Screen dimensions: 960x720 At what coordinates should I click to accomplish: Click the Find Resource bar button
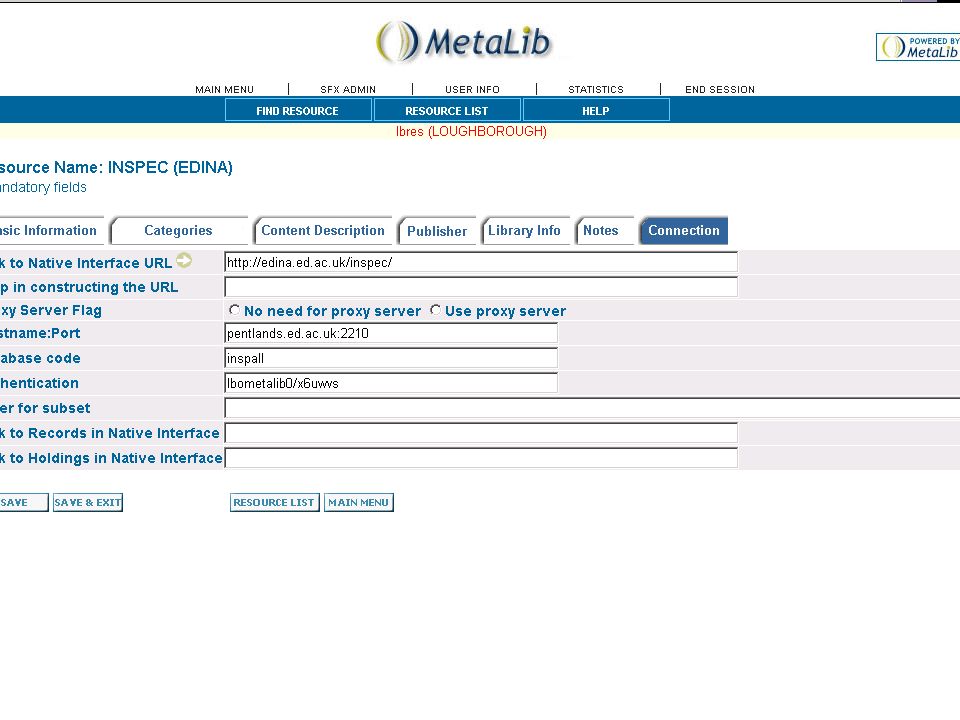point(298,110)
